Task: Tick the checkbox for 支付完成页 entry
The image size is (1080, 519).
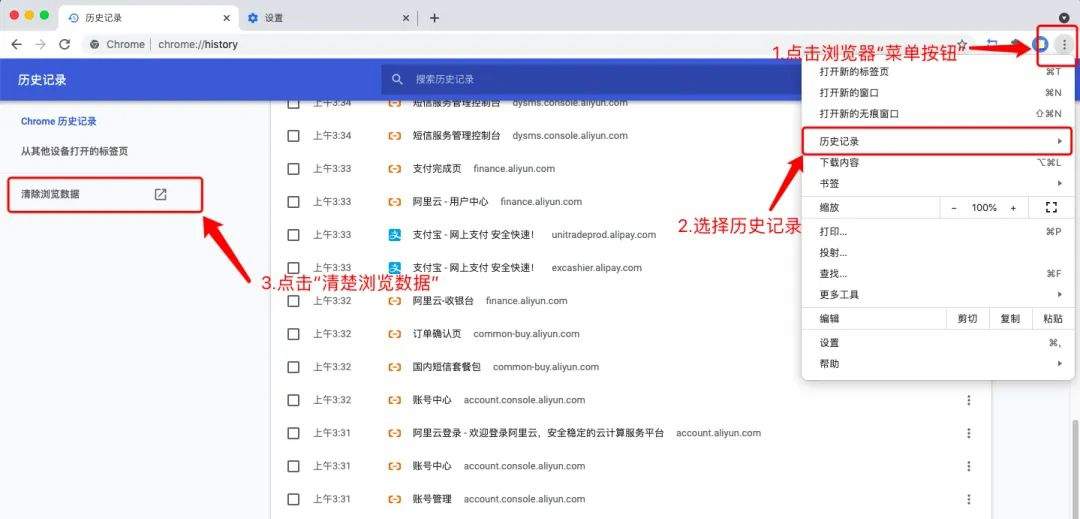Action: [x=293, y=169]
